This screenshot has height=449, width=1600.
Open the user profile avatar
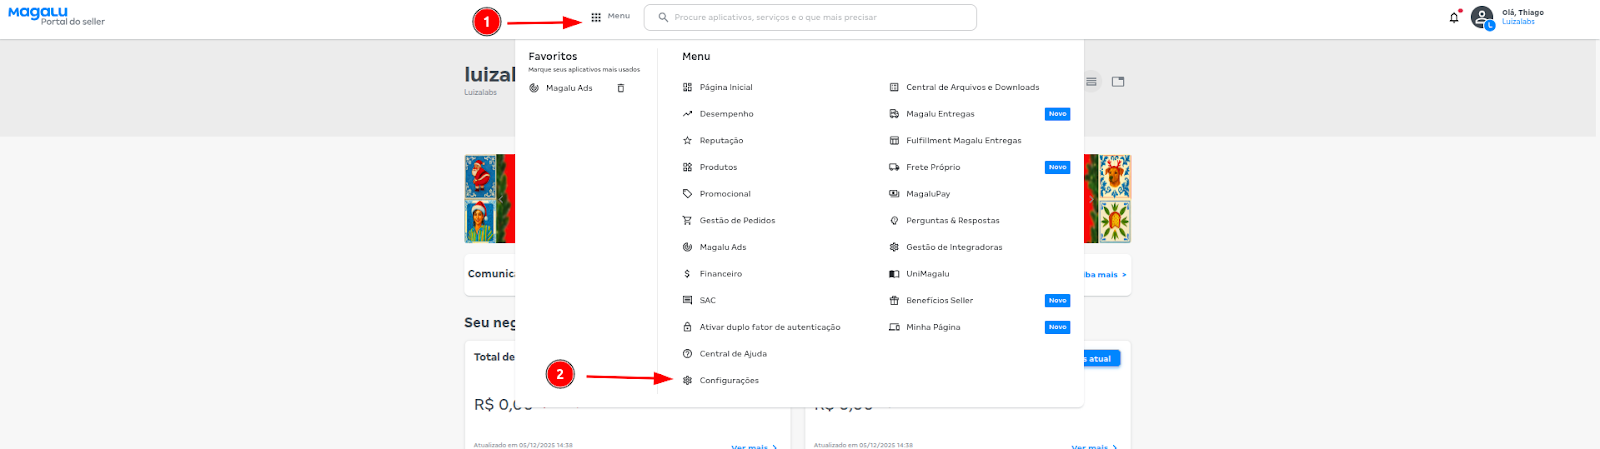pyautogui.click(x=1482, y=17)
